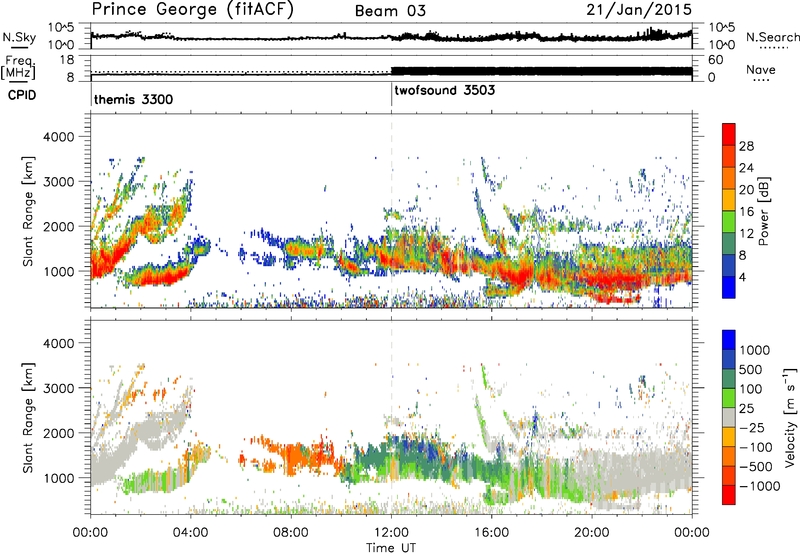Pick the bottom red segment of Velocity color bar
The image size is (800, 554).
(x=729, y=495)
